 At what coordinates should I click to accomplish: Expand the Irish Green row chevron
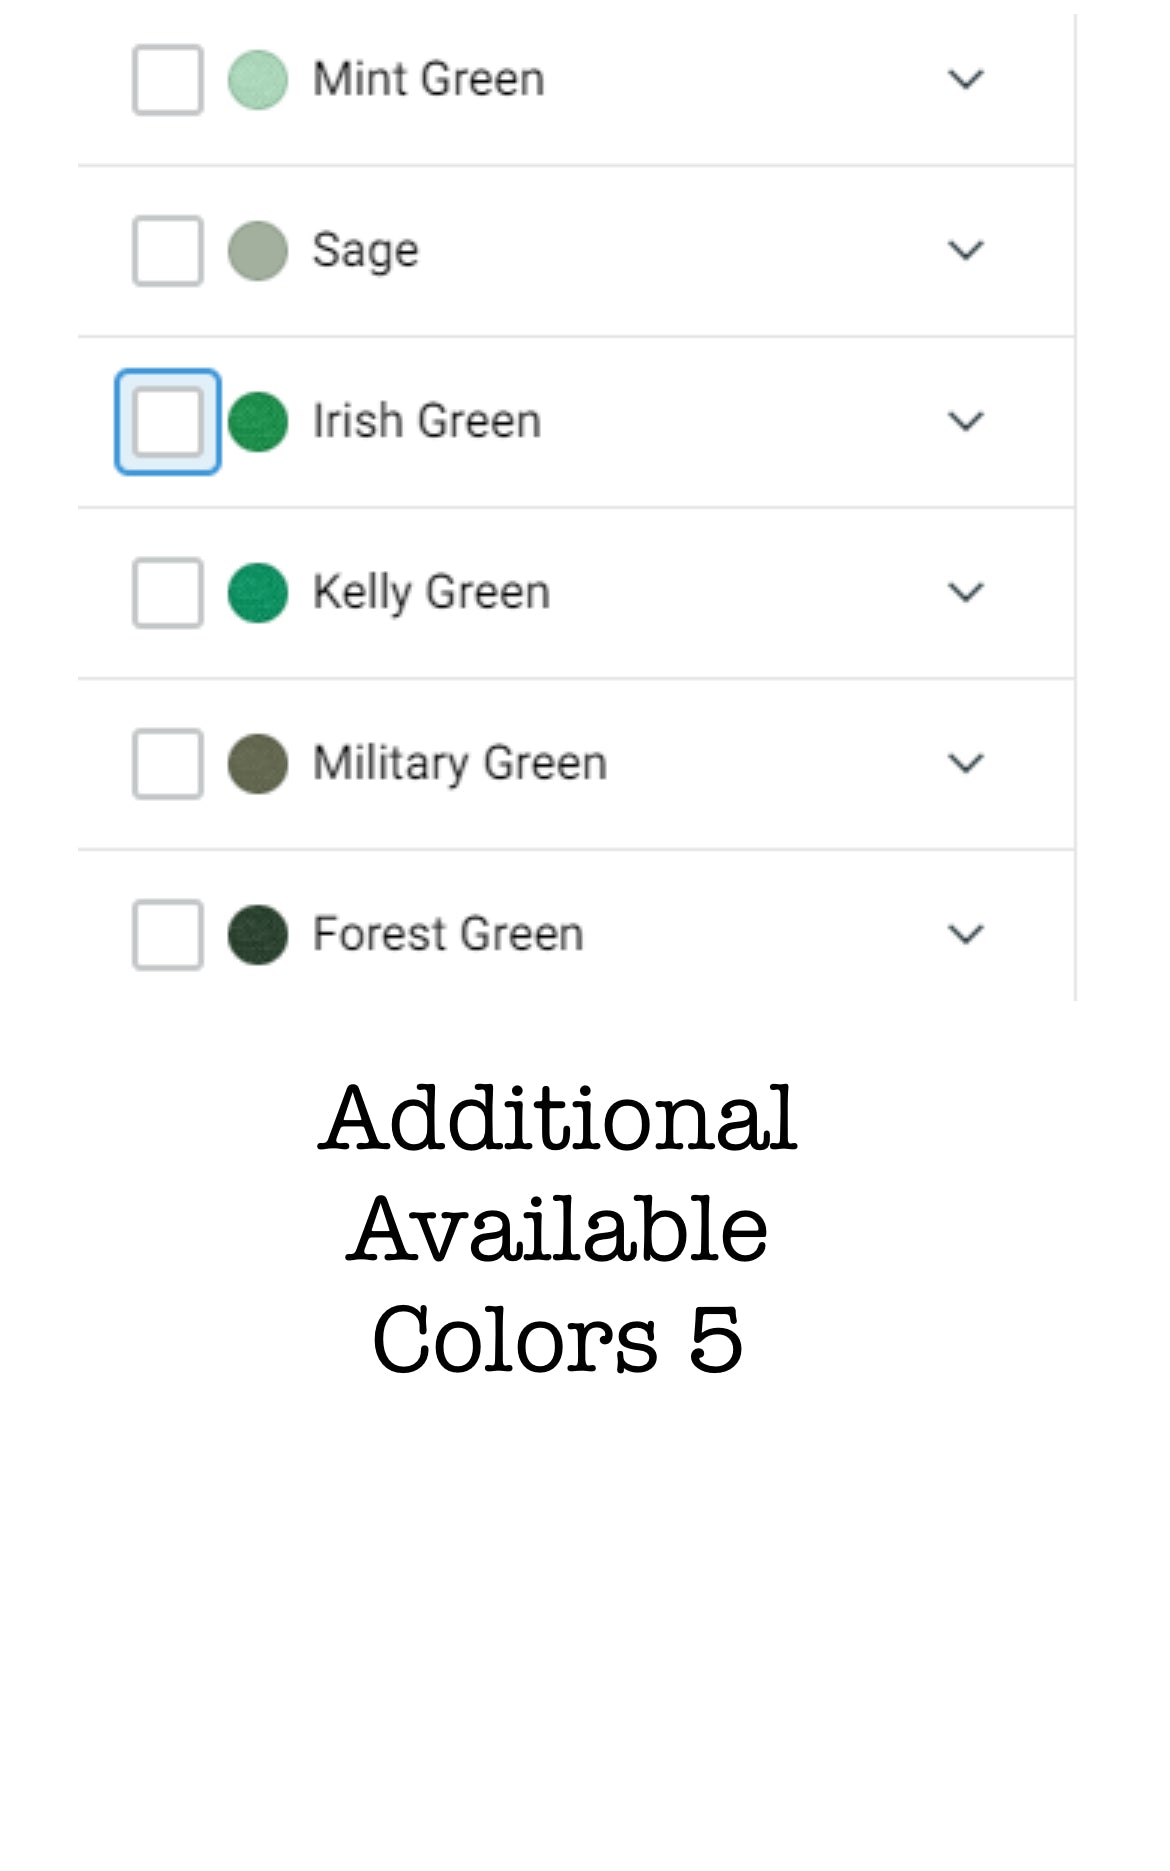965,422
